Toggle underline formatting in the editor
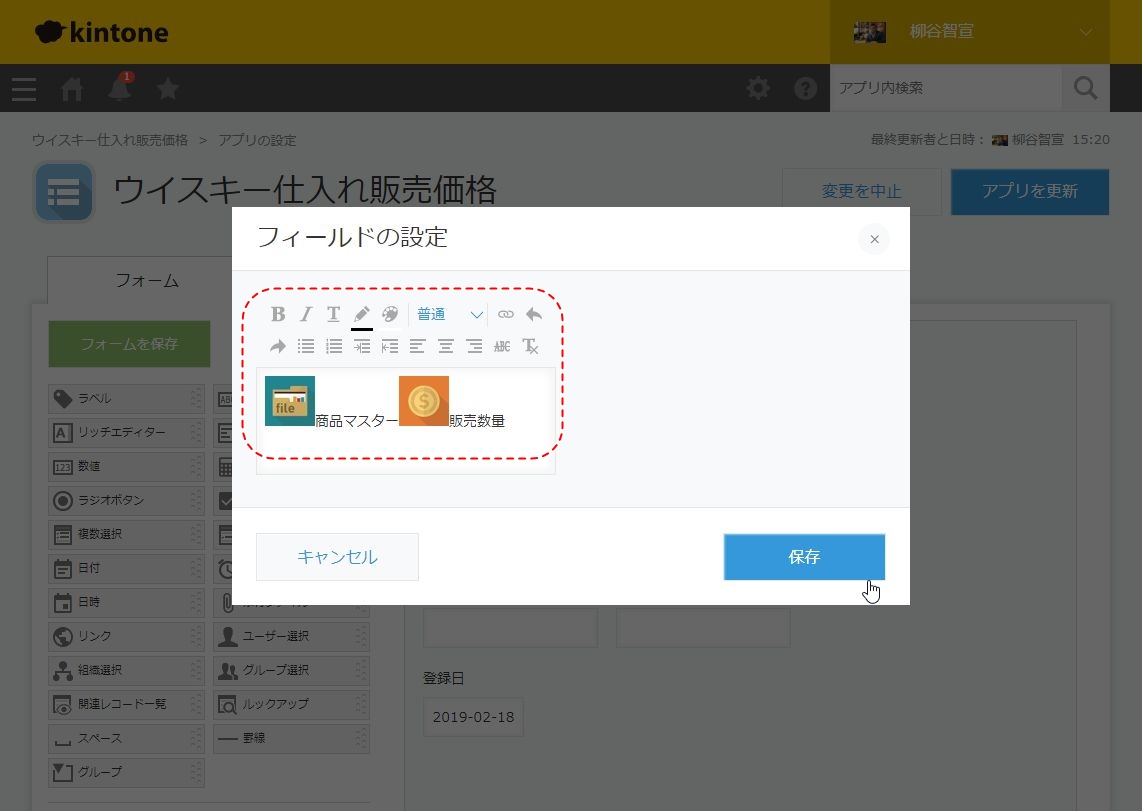Screen dimensions: 1142x811 coord(333,314)
